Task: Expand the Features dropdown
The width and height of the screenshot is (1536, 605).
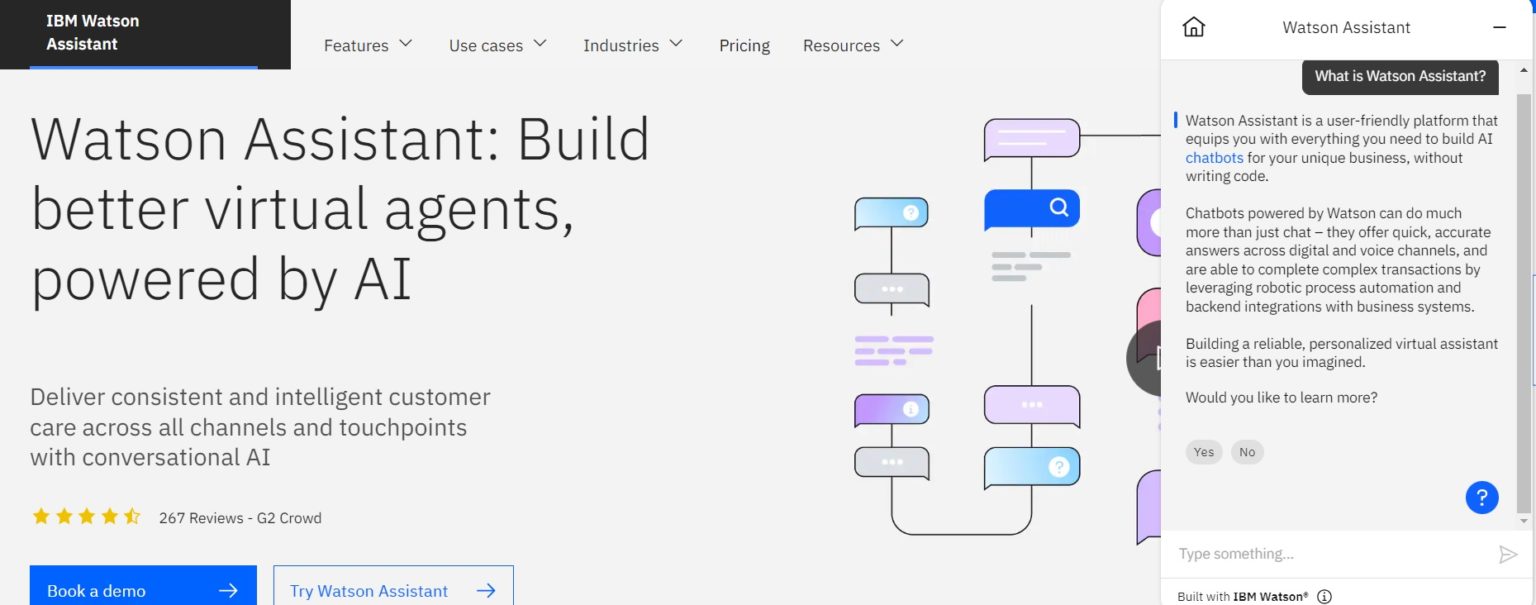Action: [x=367, y=45]
